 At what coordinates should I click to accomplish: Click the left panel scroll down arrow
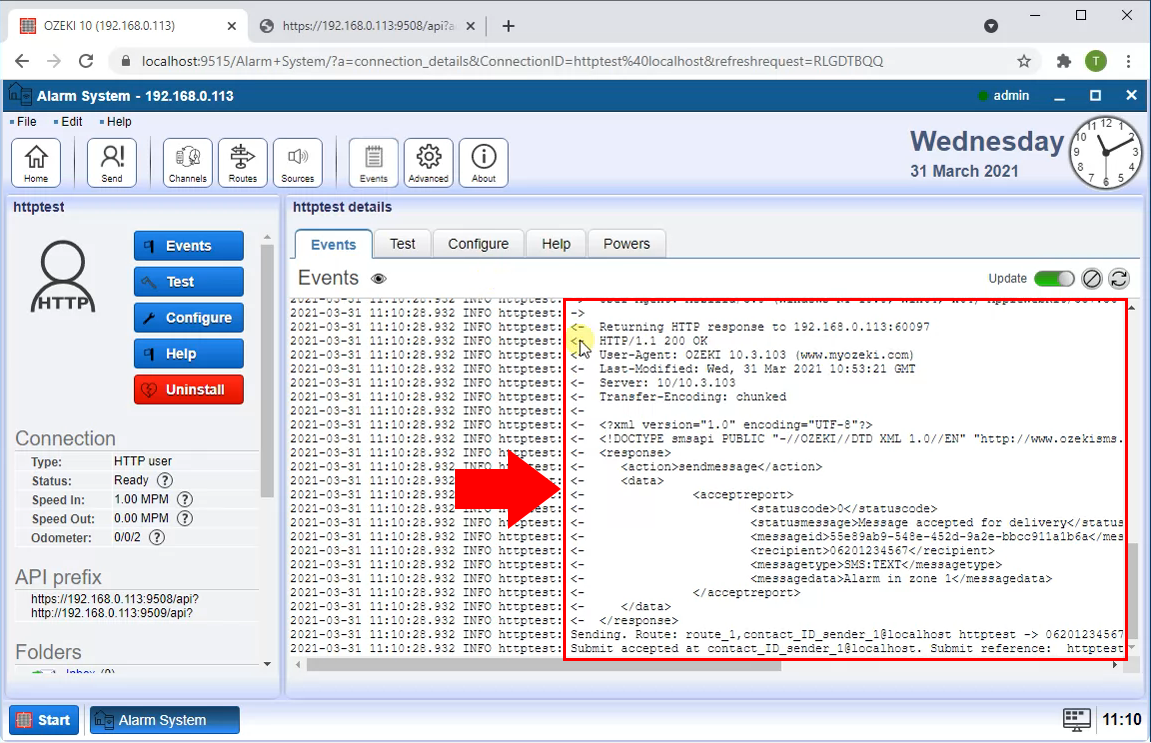(x=267, y=664)
